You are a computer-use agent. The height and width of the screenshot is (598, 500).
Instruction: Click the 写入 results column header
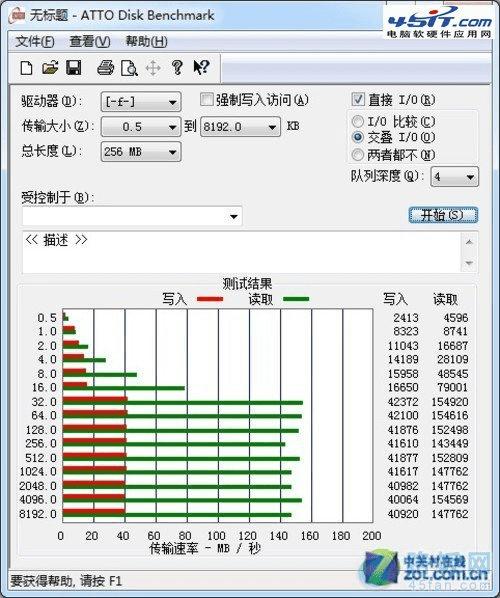tap(395, 299)
